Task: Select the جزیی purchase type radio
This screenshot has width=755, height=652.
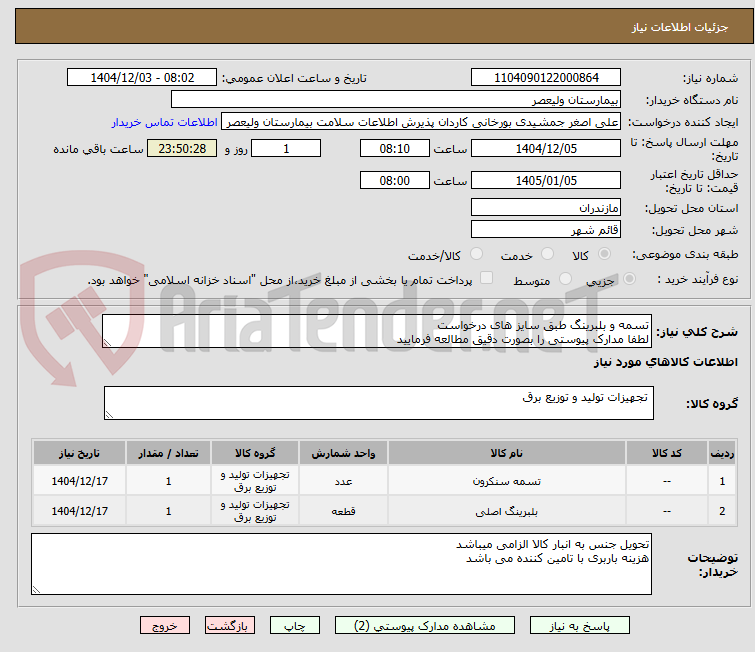Action: pyautogui.click(x=629, y=279)
